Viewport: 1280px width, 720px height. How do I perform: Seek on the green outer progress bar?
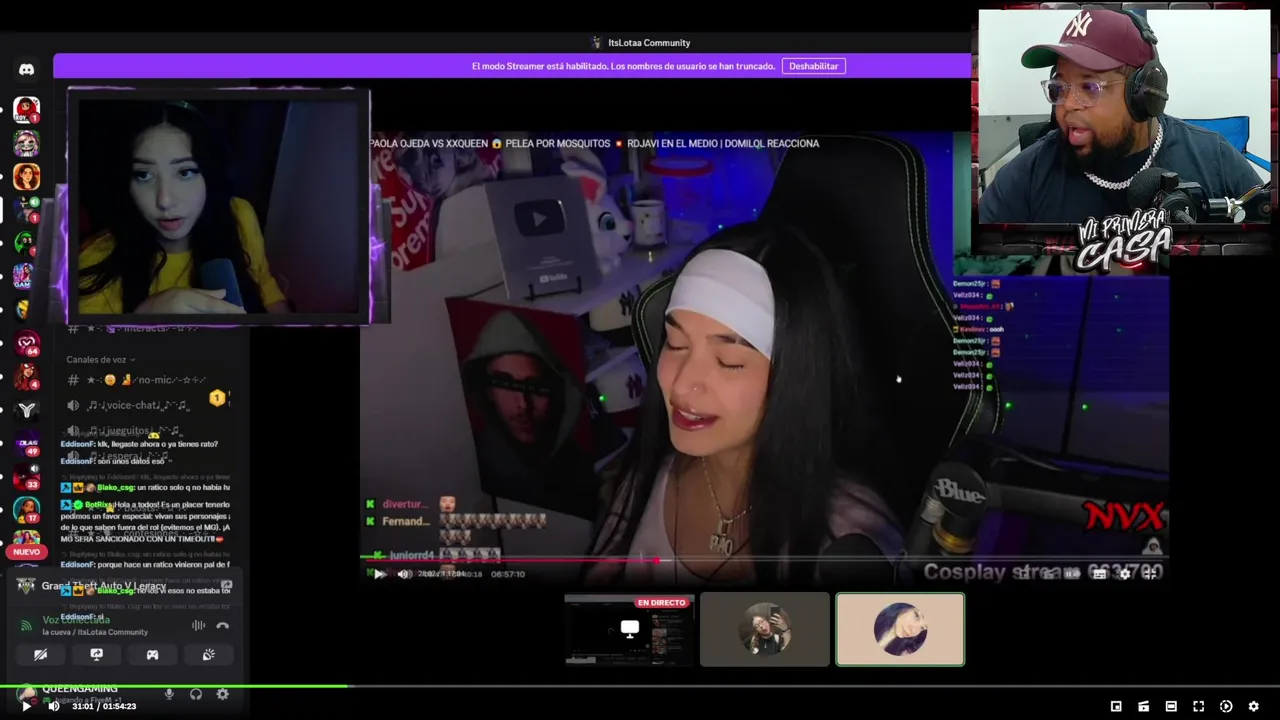point(640,686)
